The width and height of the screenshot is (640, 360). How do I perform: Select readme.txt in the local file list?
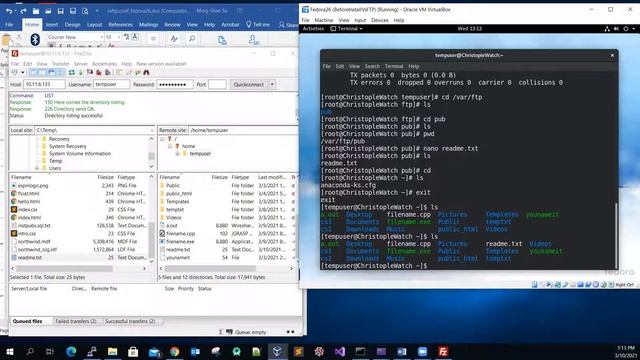click(x=79, y=258)
